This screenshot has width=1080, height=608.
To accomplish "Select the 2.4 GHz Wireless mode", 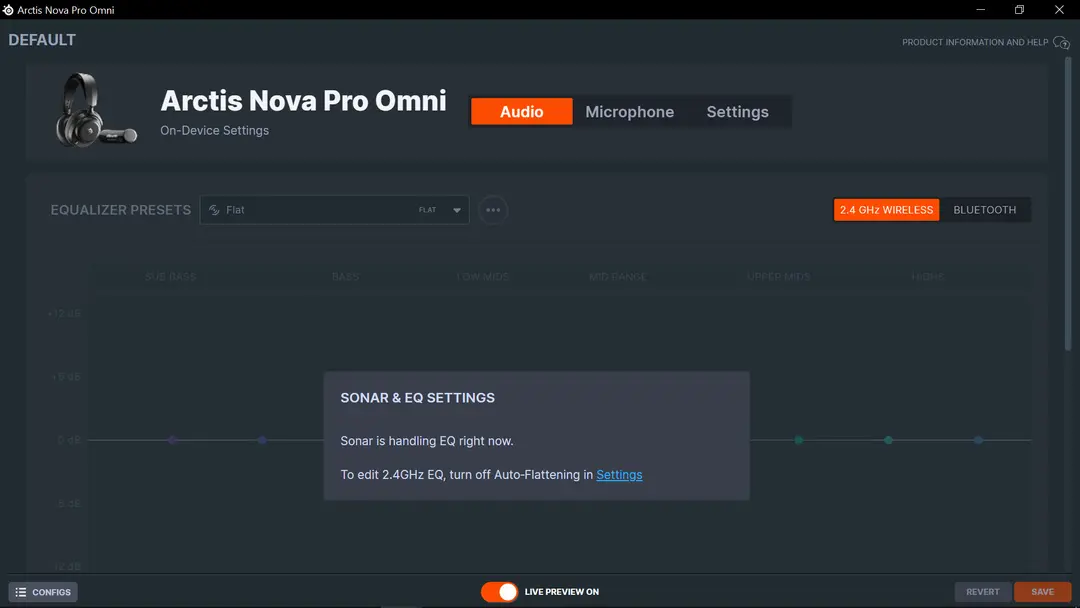I will [886, 210].
